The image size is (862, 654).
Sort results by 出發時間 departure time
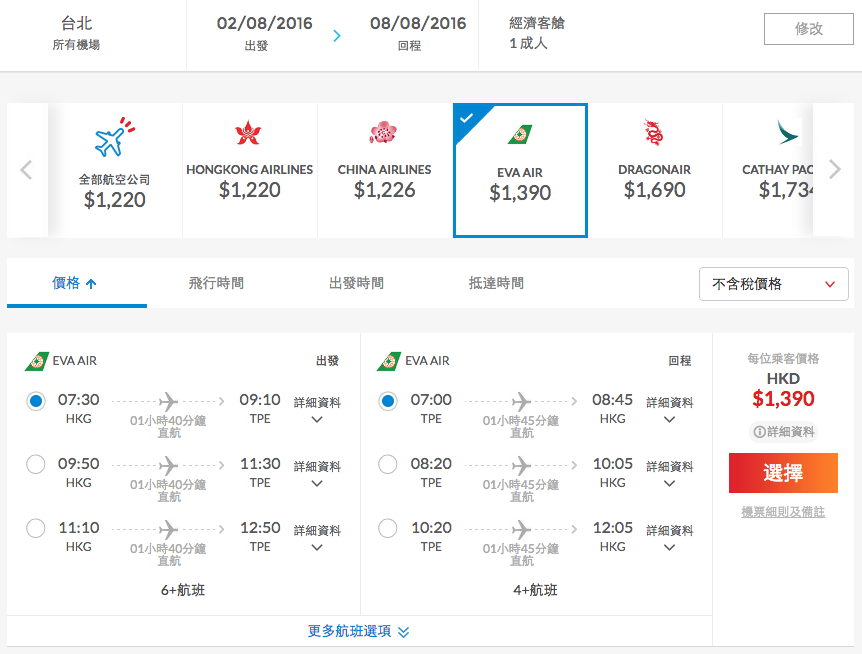(356, 283)
